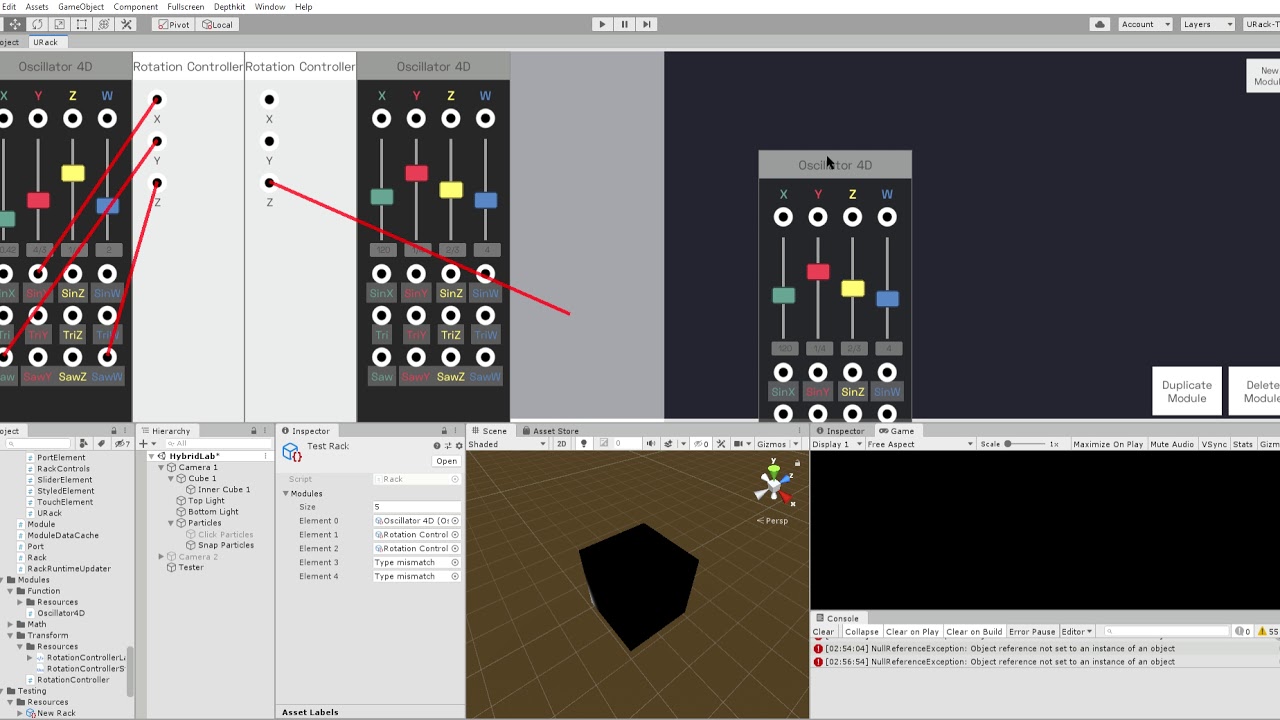This screenshot has height=720, width=1280.
Task: Select the Transform tool in toolbar
Action: click(103, 24)
